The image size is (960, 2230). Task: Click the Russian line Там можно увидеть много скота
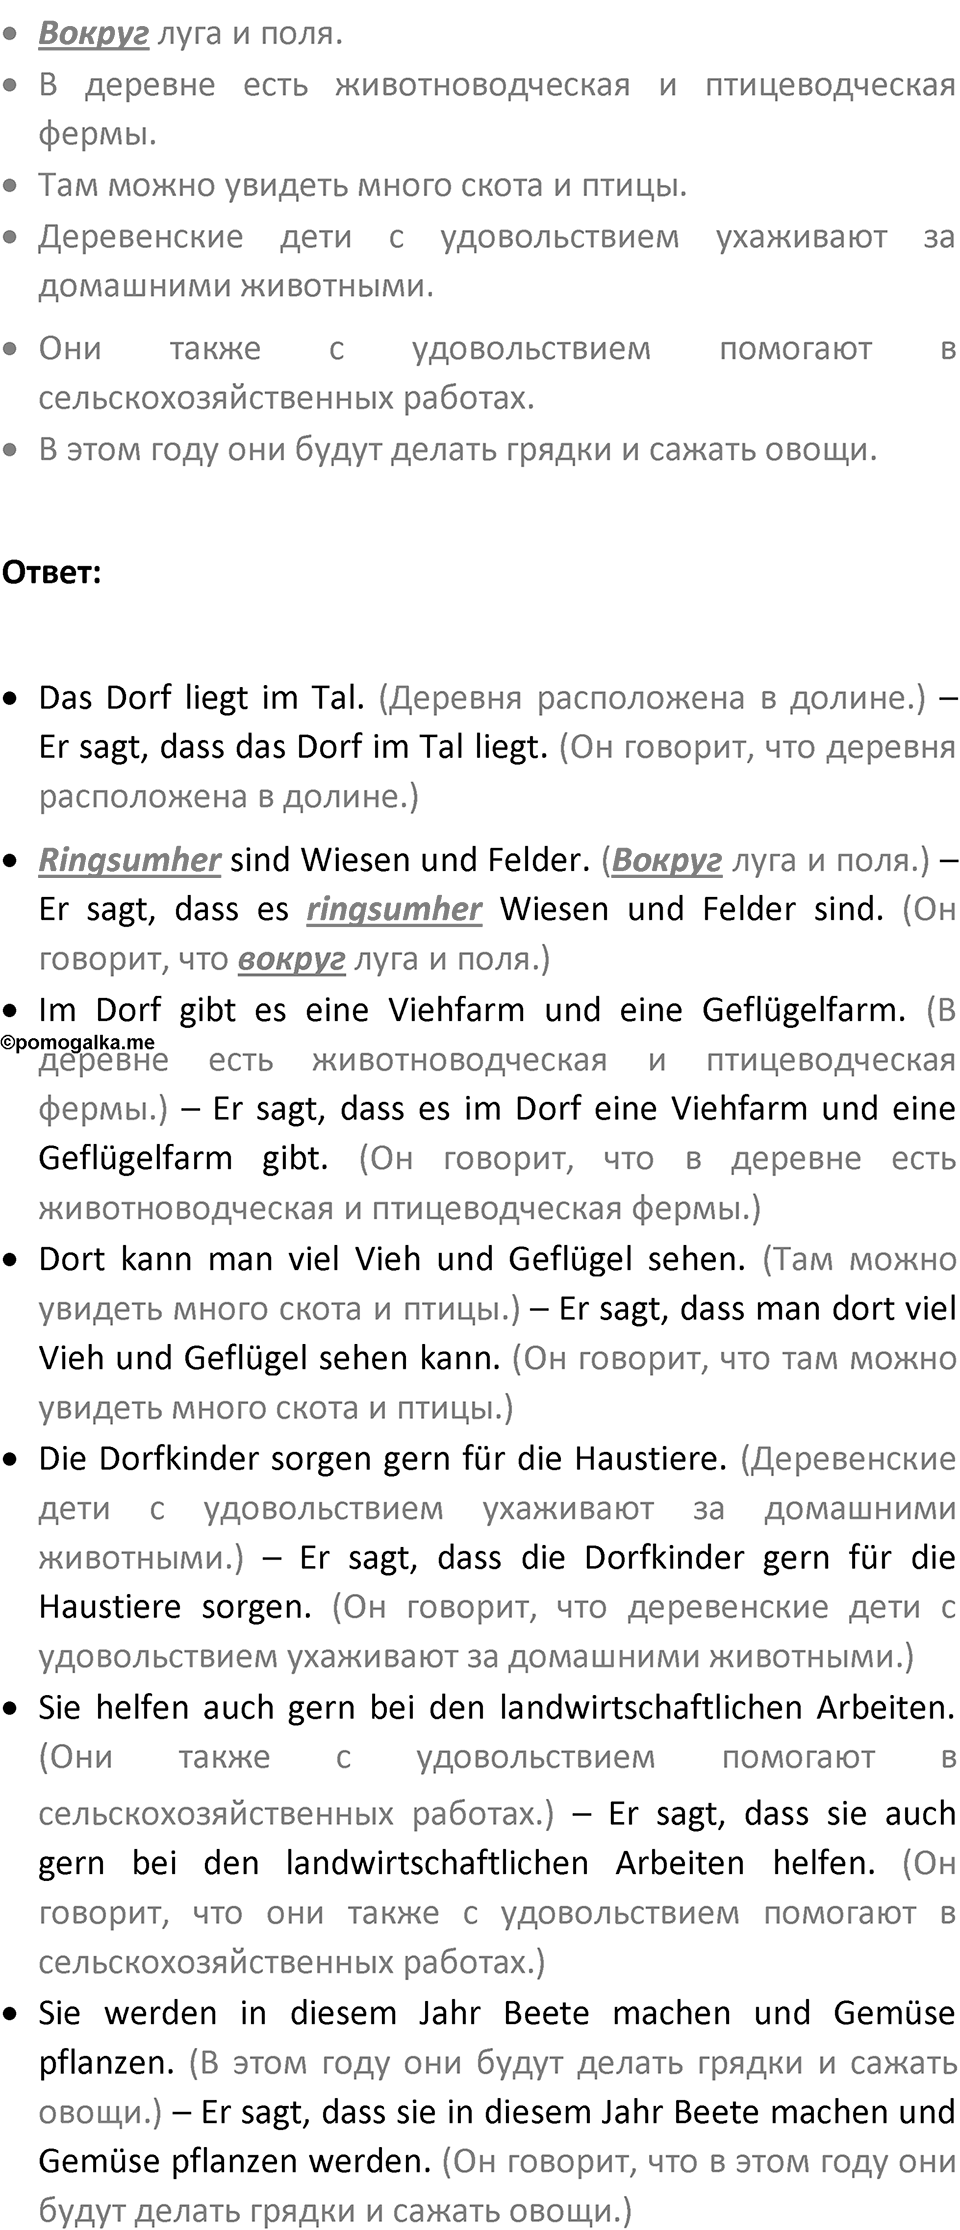coord(363,185)
